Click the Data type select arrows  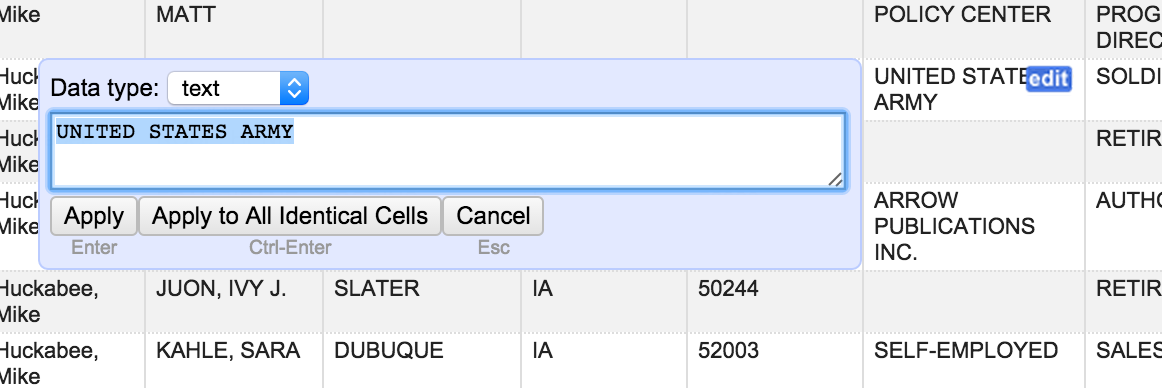pos(294,89)
